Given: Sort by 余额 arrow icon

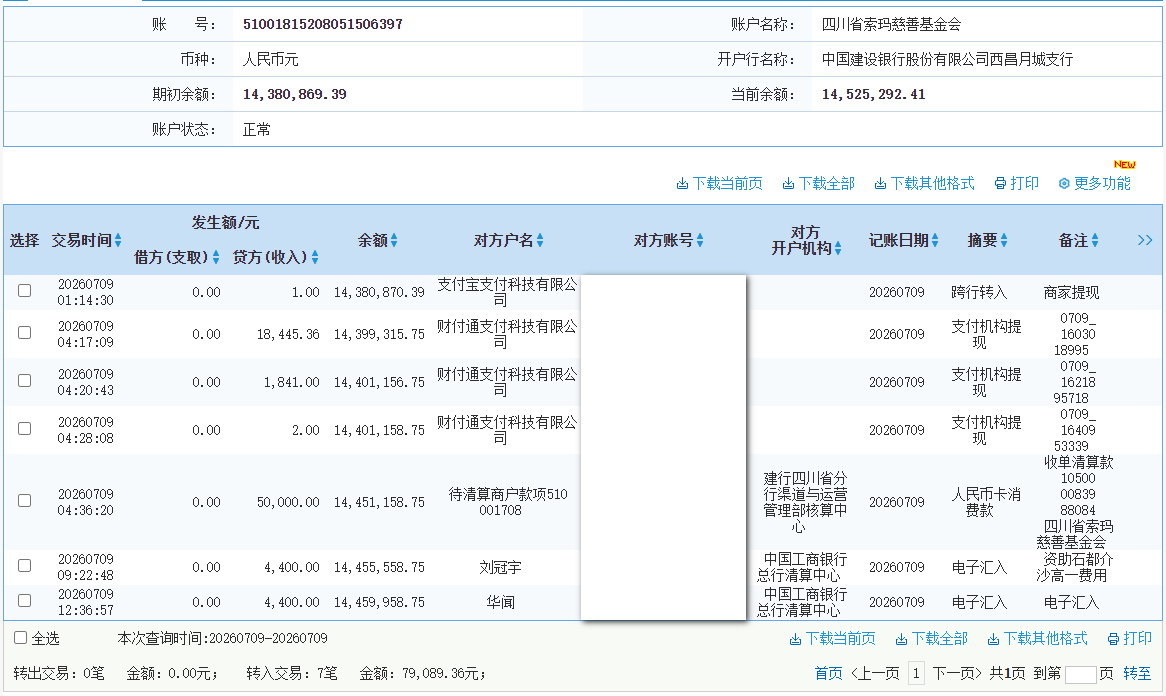Looking at the screenshot, I should [x=394, y=240].
